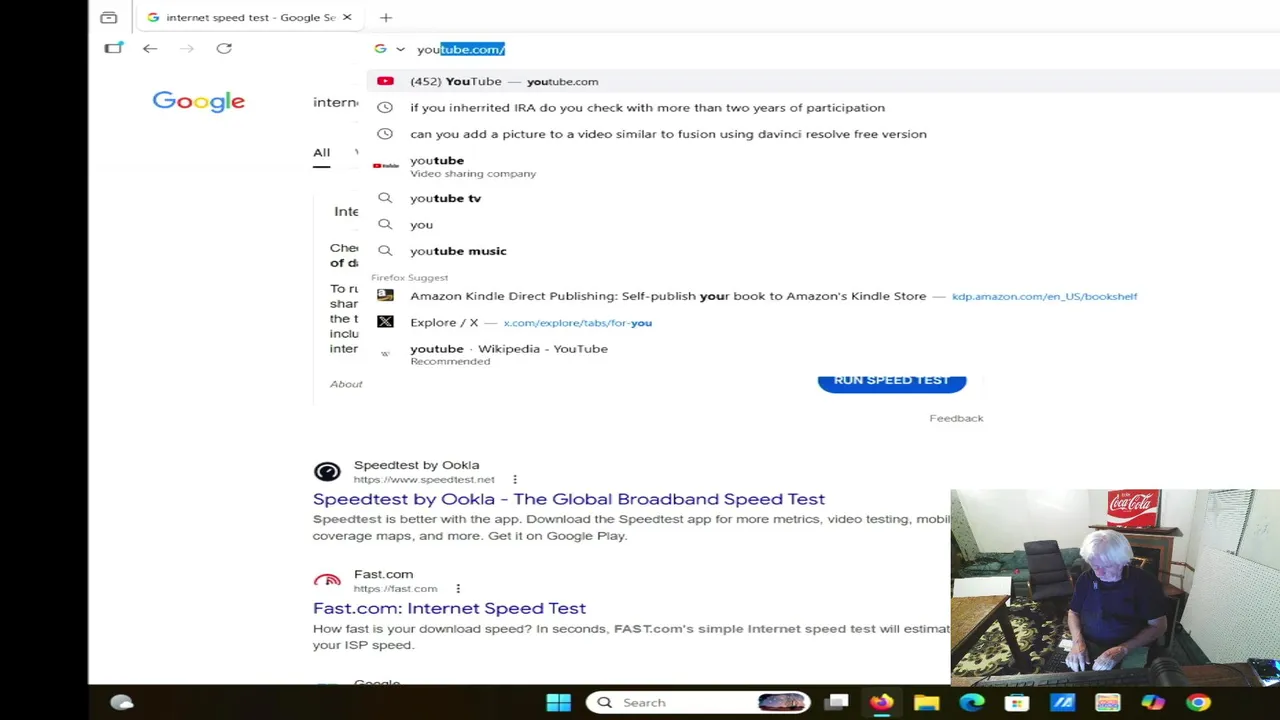Click the taskbar Search box
The image size is (1280, 720).
tap(698, 702)
